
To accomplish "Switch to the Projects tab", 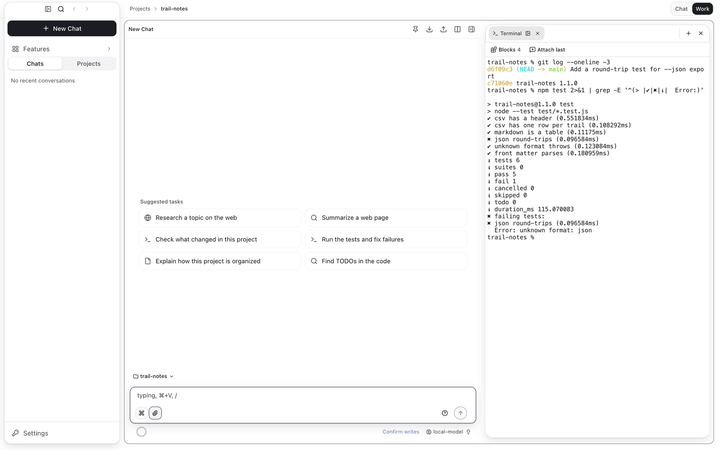I will tap(89, 63).
